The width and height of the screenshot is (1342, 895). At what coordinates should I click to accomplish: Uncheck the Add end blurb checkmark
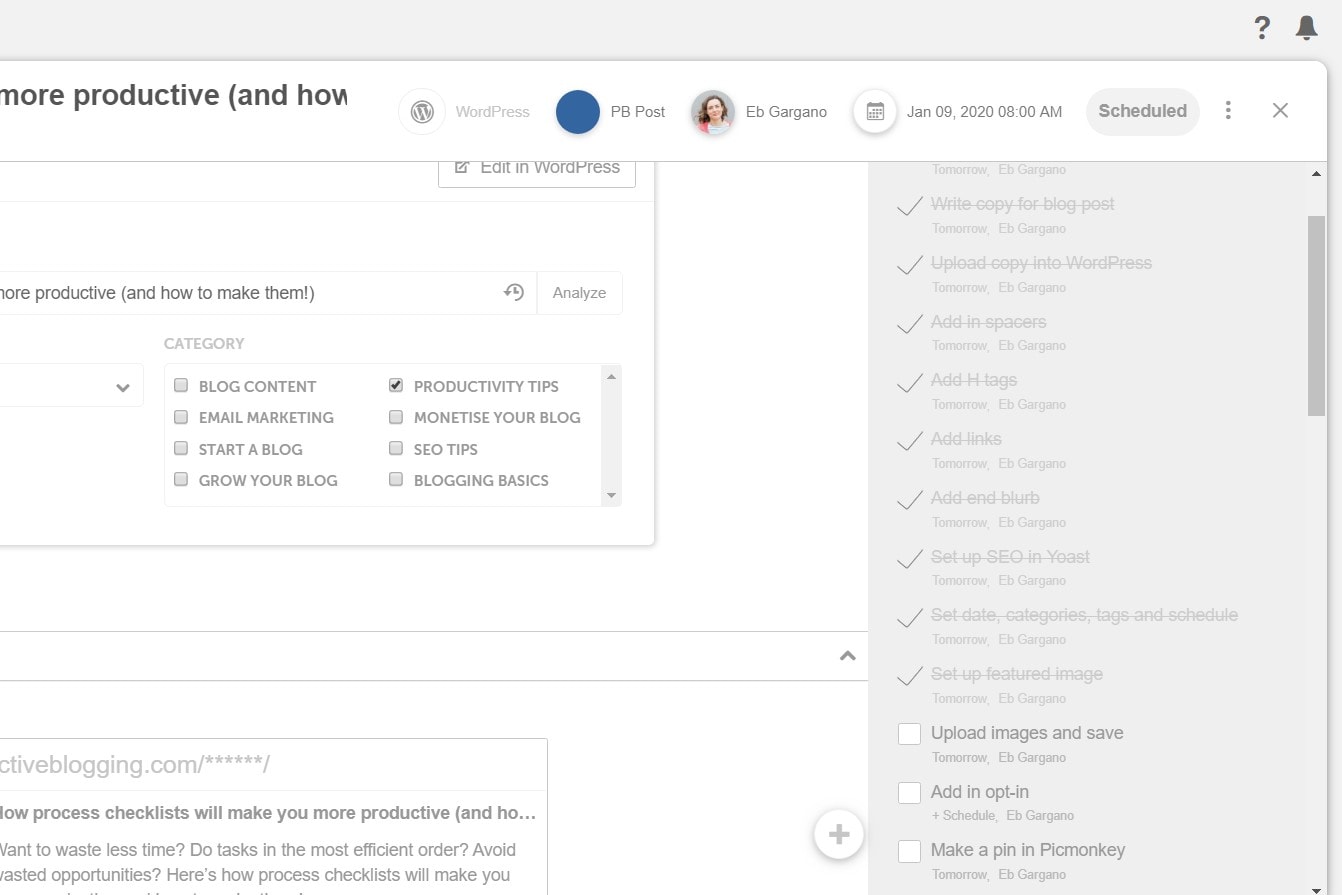tap(909, 500)
